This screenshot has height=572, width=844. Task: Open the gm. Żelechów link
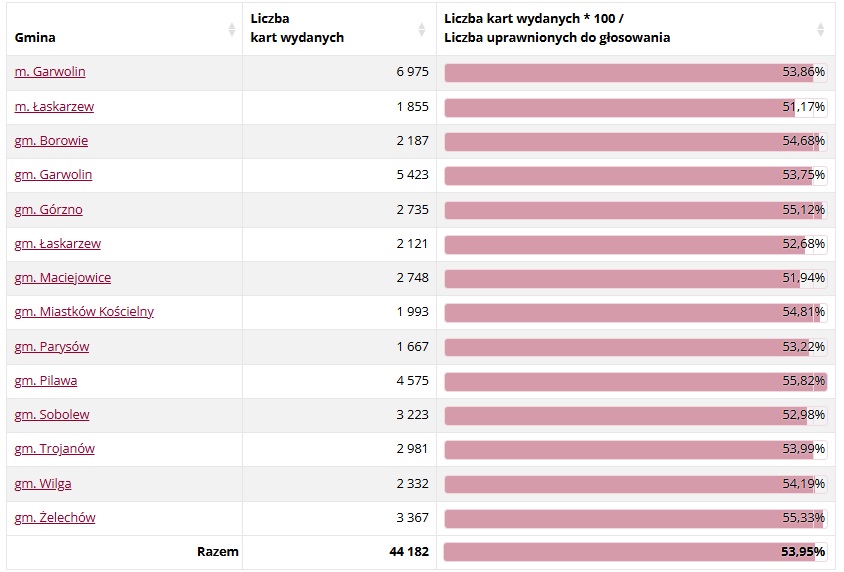click(55, 517)
